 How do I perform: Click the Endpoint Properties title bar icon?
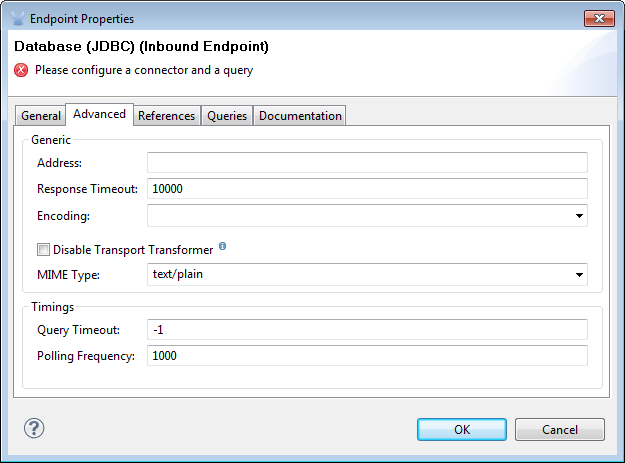click(18, 18)
